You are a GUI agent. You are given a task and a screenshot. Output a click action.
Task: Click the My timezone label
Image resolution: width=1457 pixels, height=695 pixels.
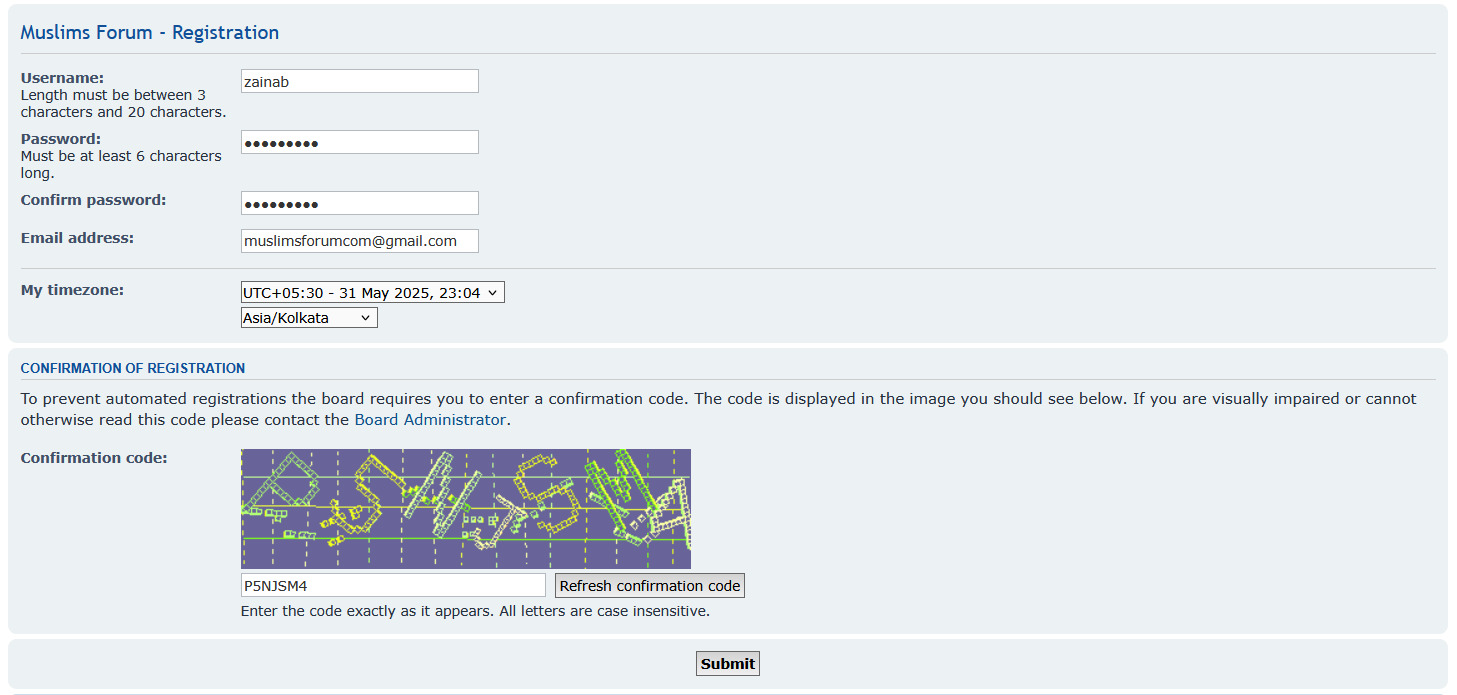click(x=72, y=290)
